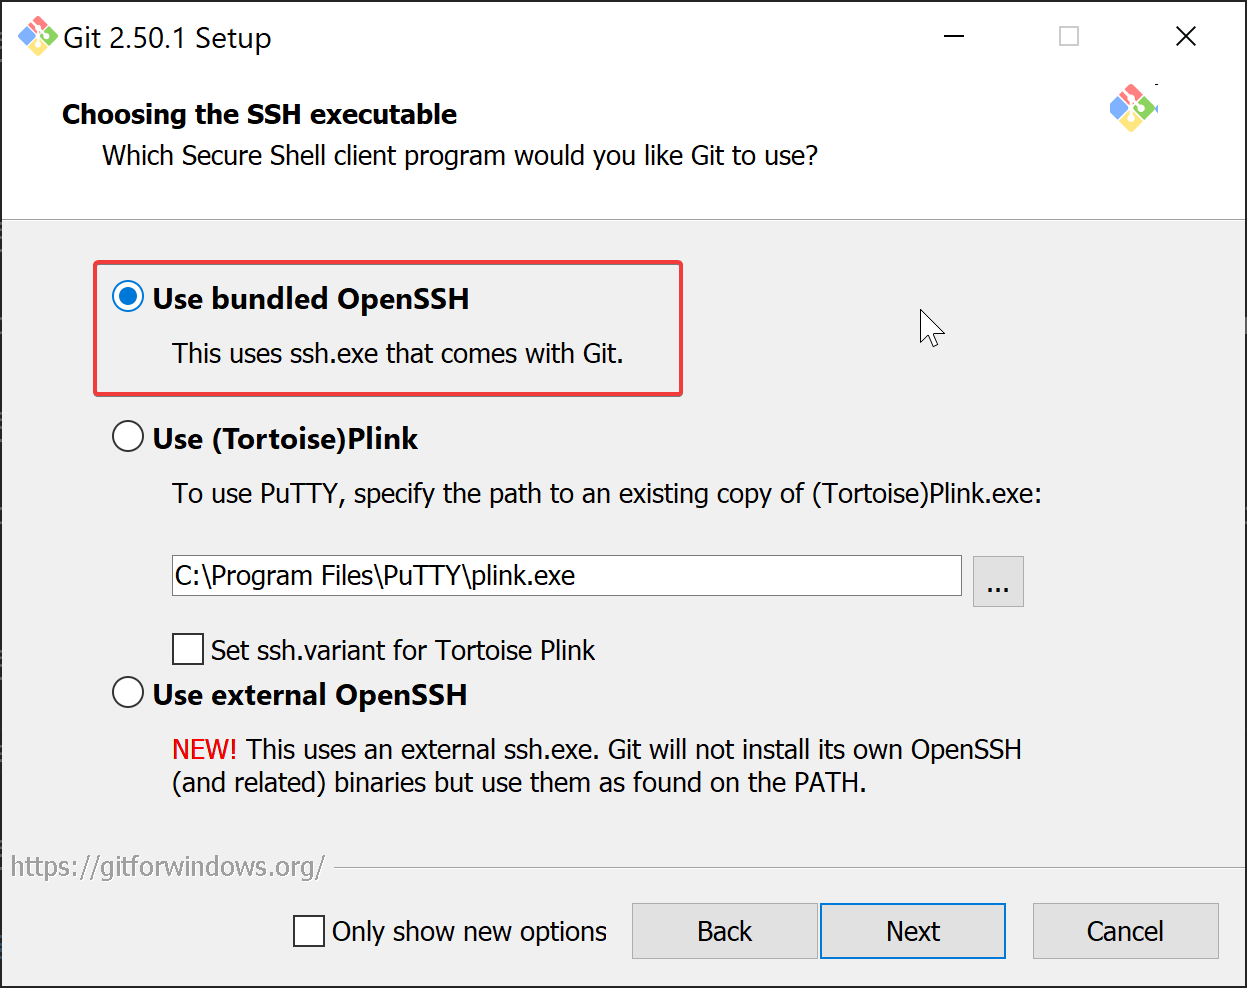The image size is (1247, 988).
Task: Go to the previous page with Back
Action: [x=724, y=931]
